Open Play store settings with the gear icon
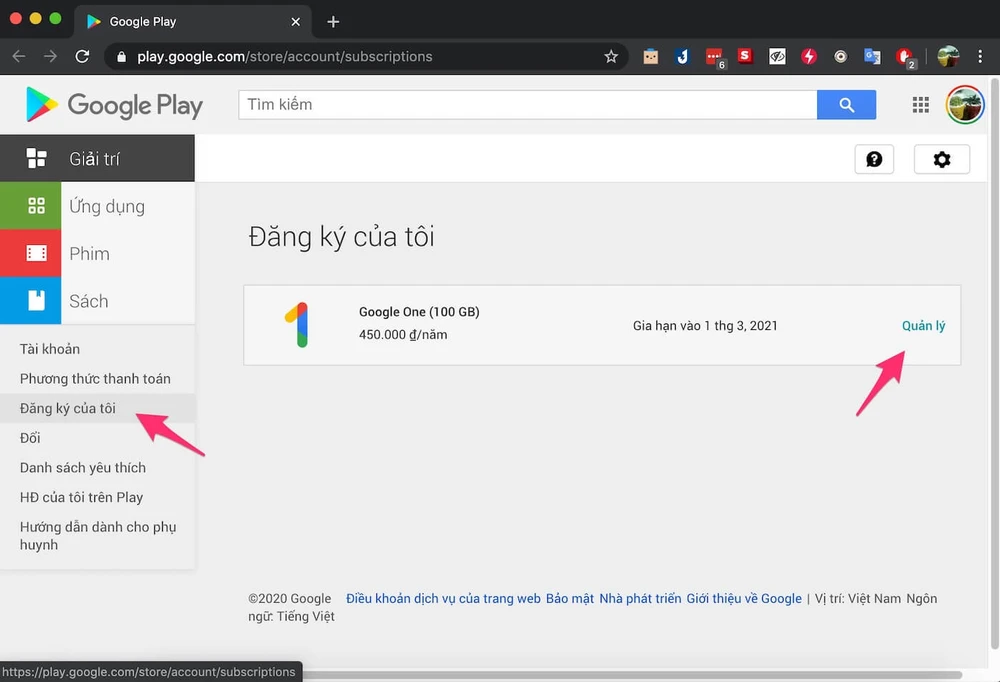The width and height of the screenshot is (1000, 682). pyautogui.click(x=941, y=158)
